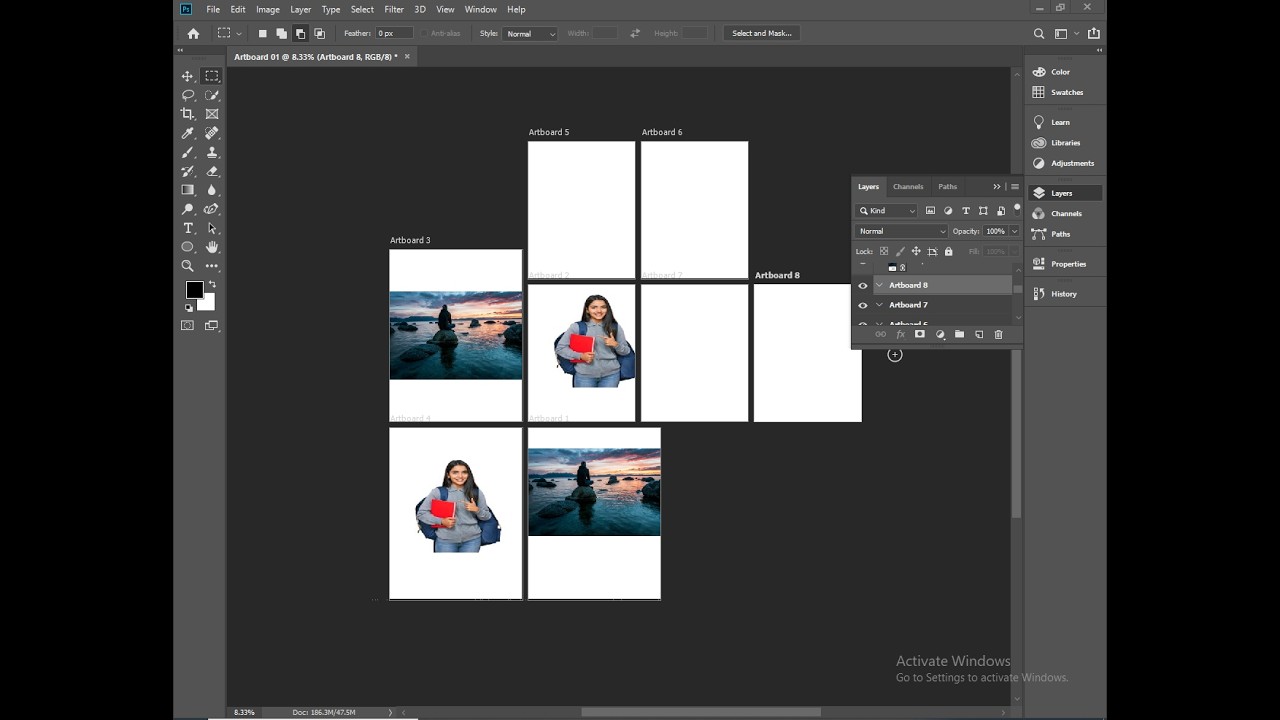Open the Filter menu
The height and width of the screenshot is (720, 1280).
point(394,9)
